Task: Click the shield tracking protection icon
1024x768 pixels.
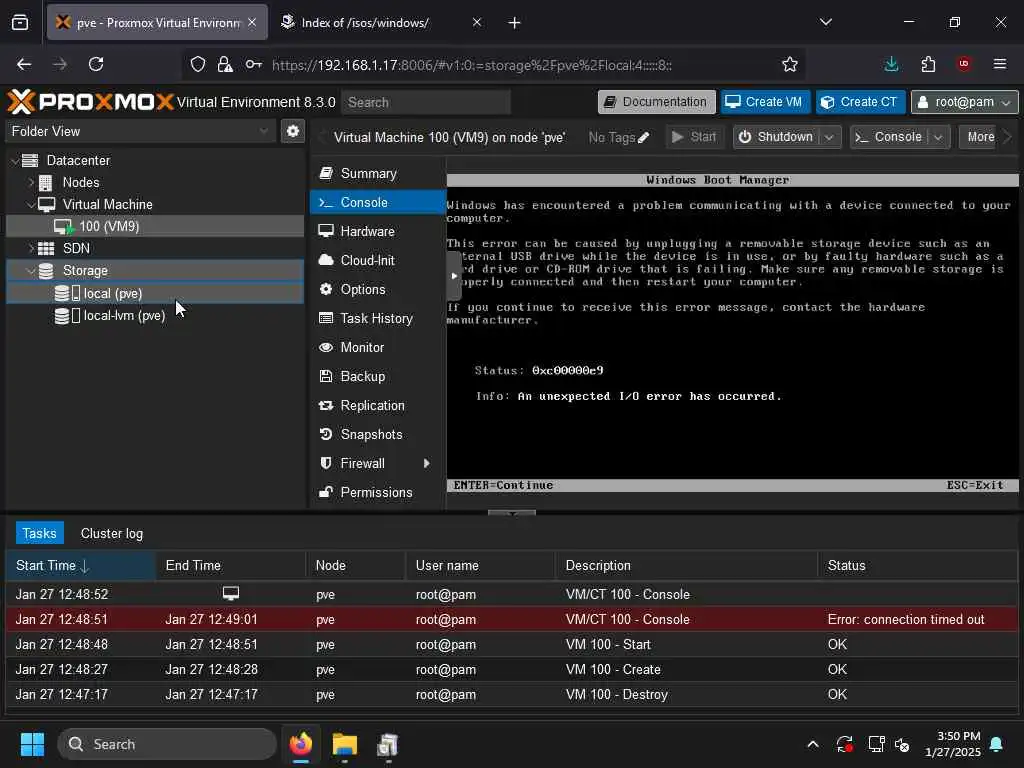Action: pyautogui.click(x=198, y=64)
